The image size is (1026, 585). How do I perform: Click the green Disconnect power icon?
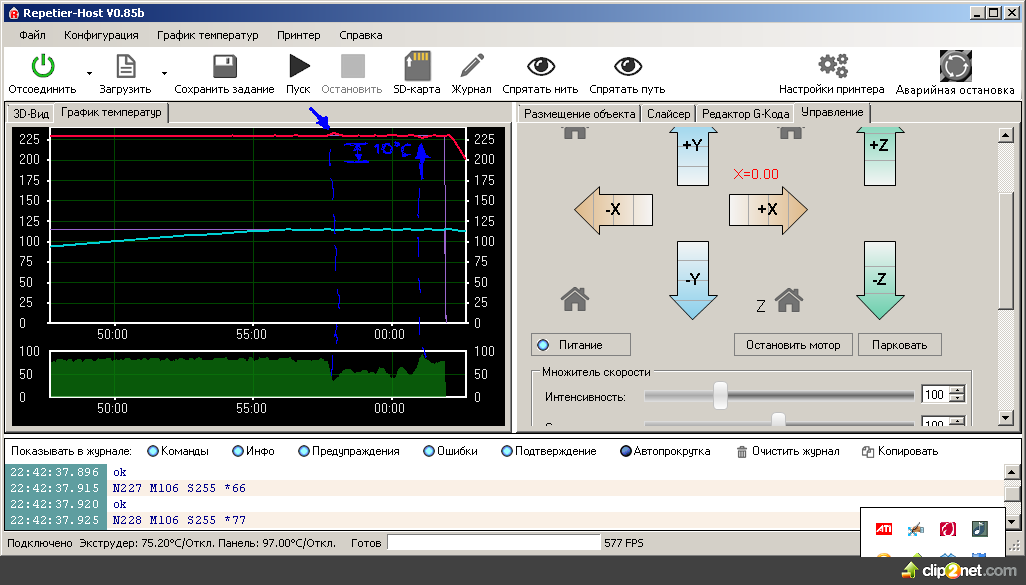[42, 67]
